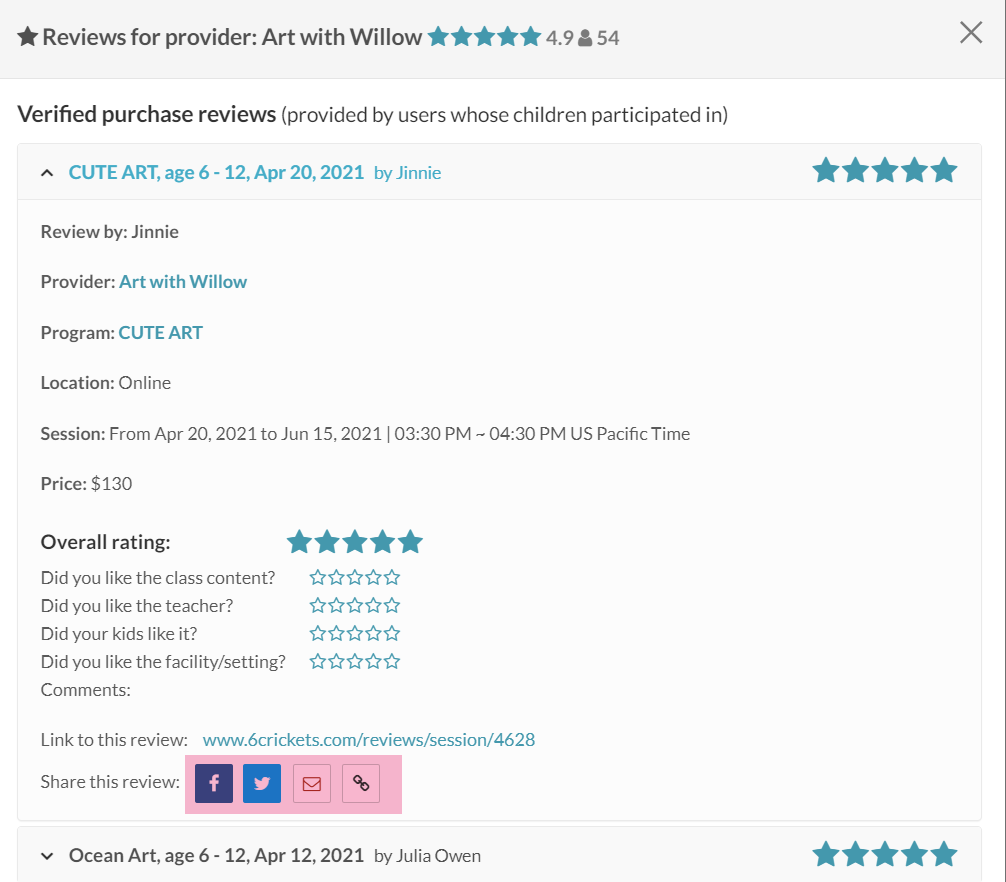The image size is (1006, 882).
Task: Rate stars for teacher question
Action: coord(354,606)
